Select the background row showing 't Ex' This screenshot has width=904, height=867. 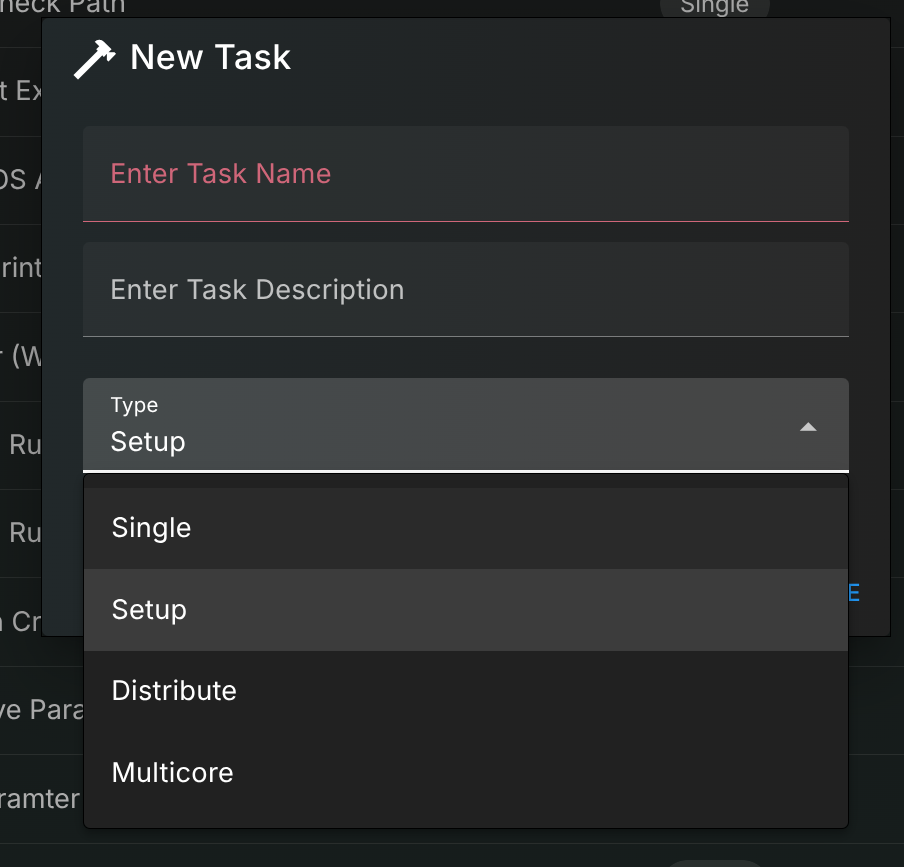(20, 92)
